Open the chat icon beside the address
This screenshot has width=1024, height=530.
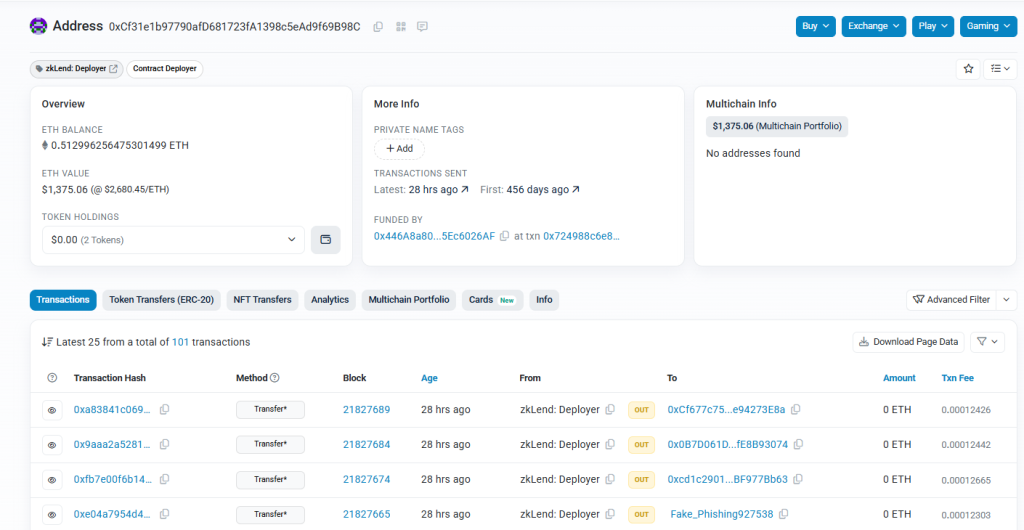pyautogui.click(x=422, y=26)
